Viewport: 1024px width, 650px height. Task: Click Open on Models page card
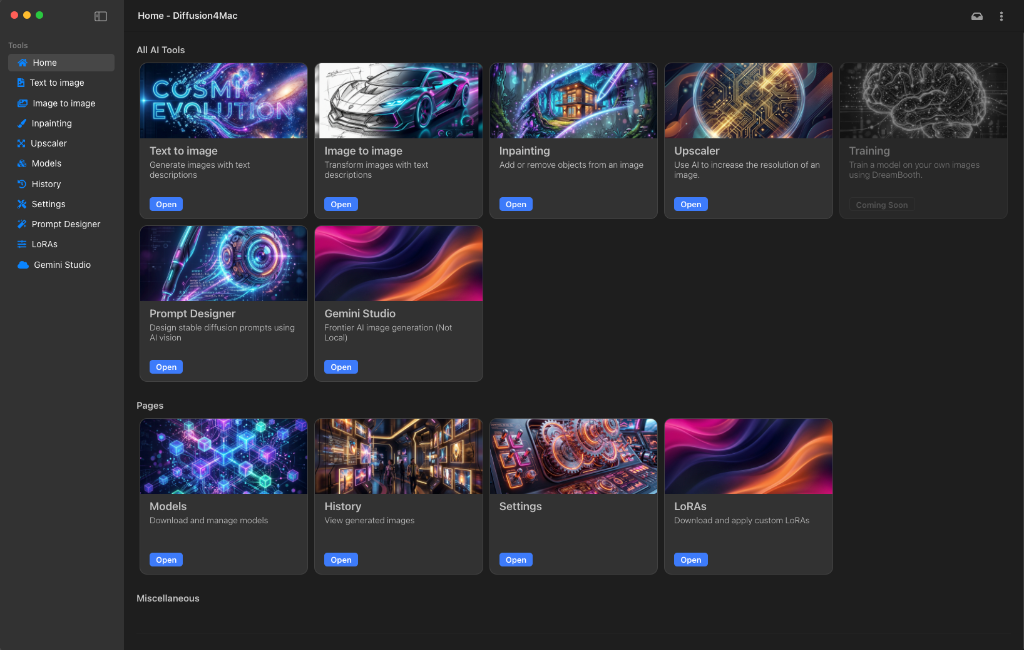(x=166, y=560)
